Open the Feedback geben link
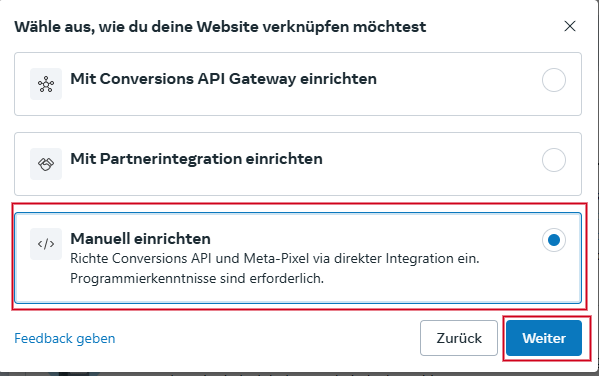The image size is (599, 376). (65, 339)
